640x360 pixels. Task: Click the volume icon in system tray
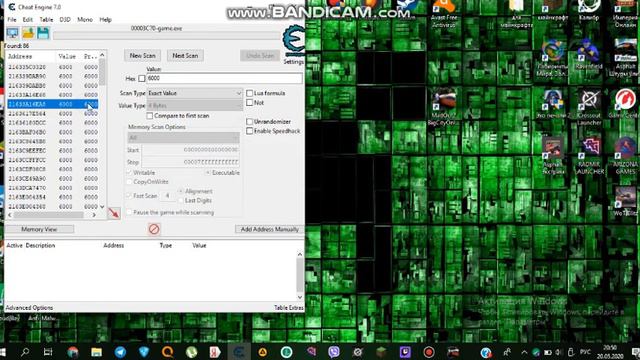[559, 352]
